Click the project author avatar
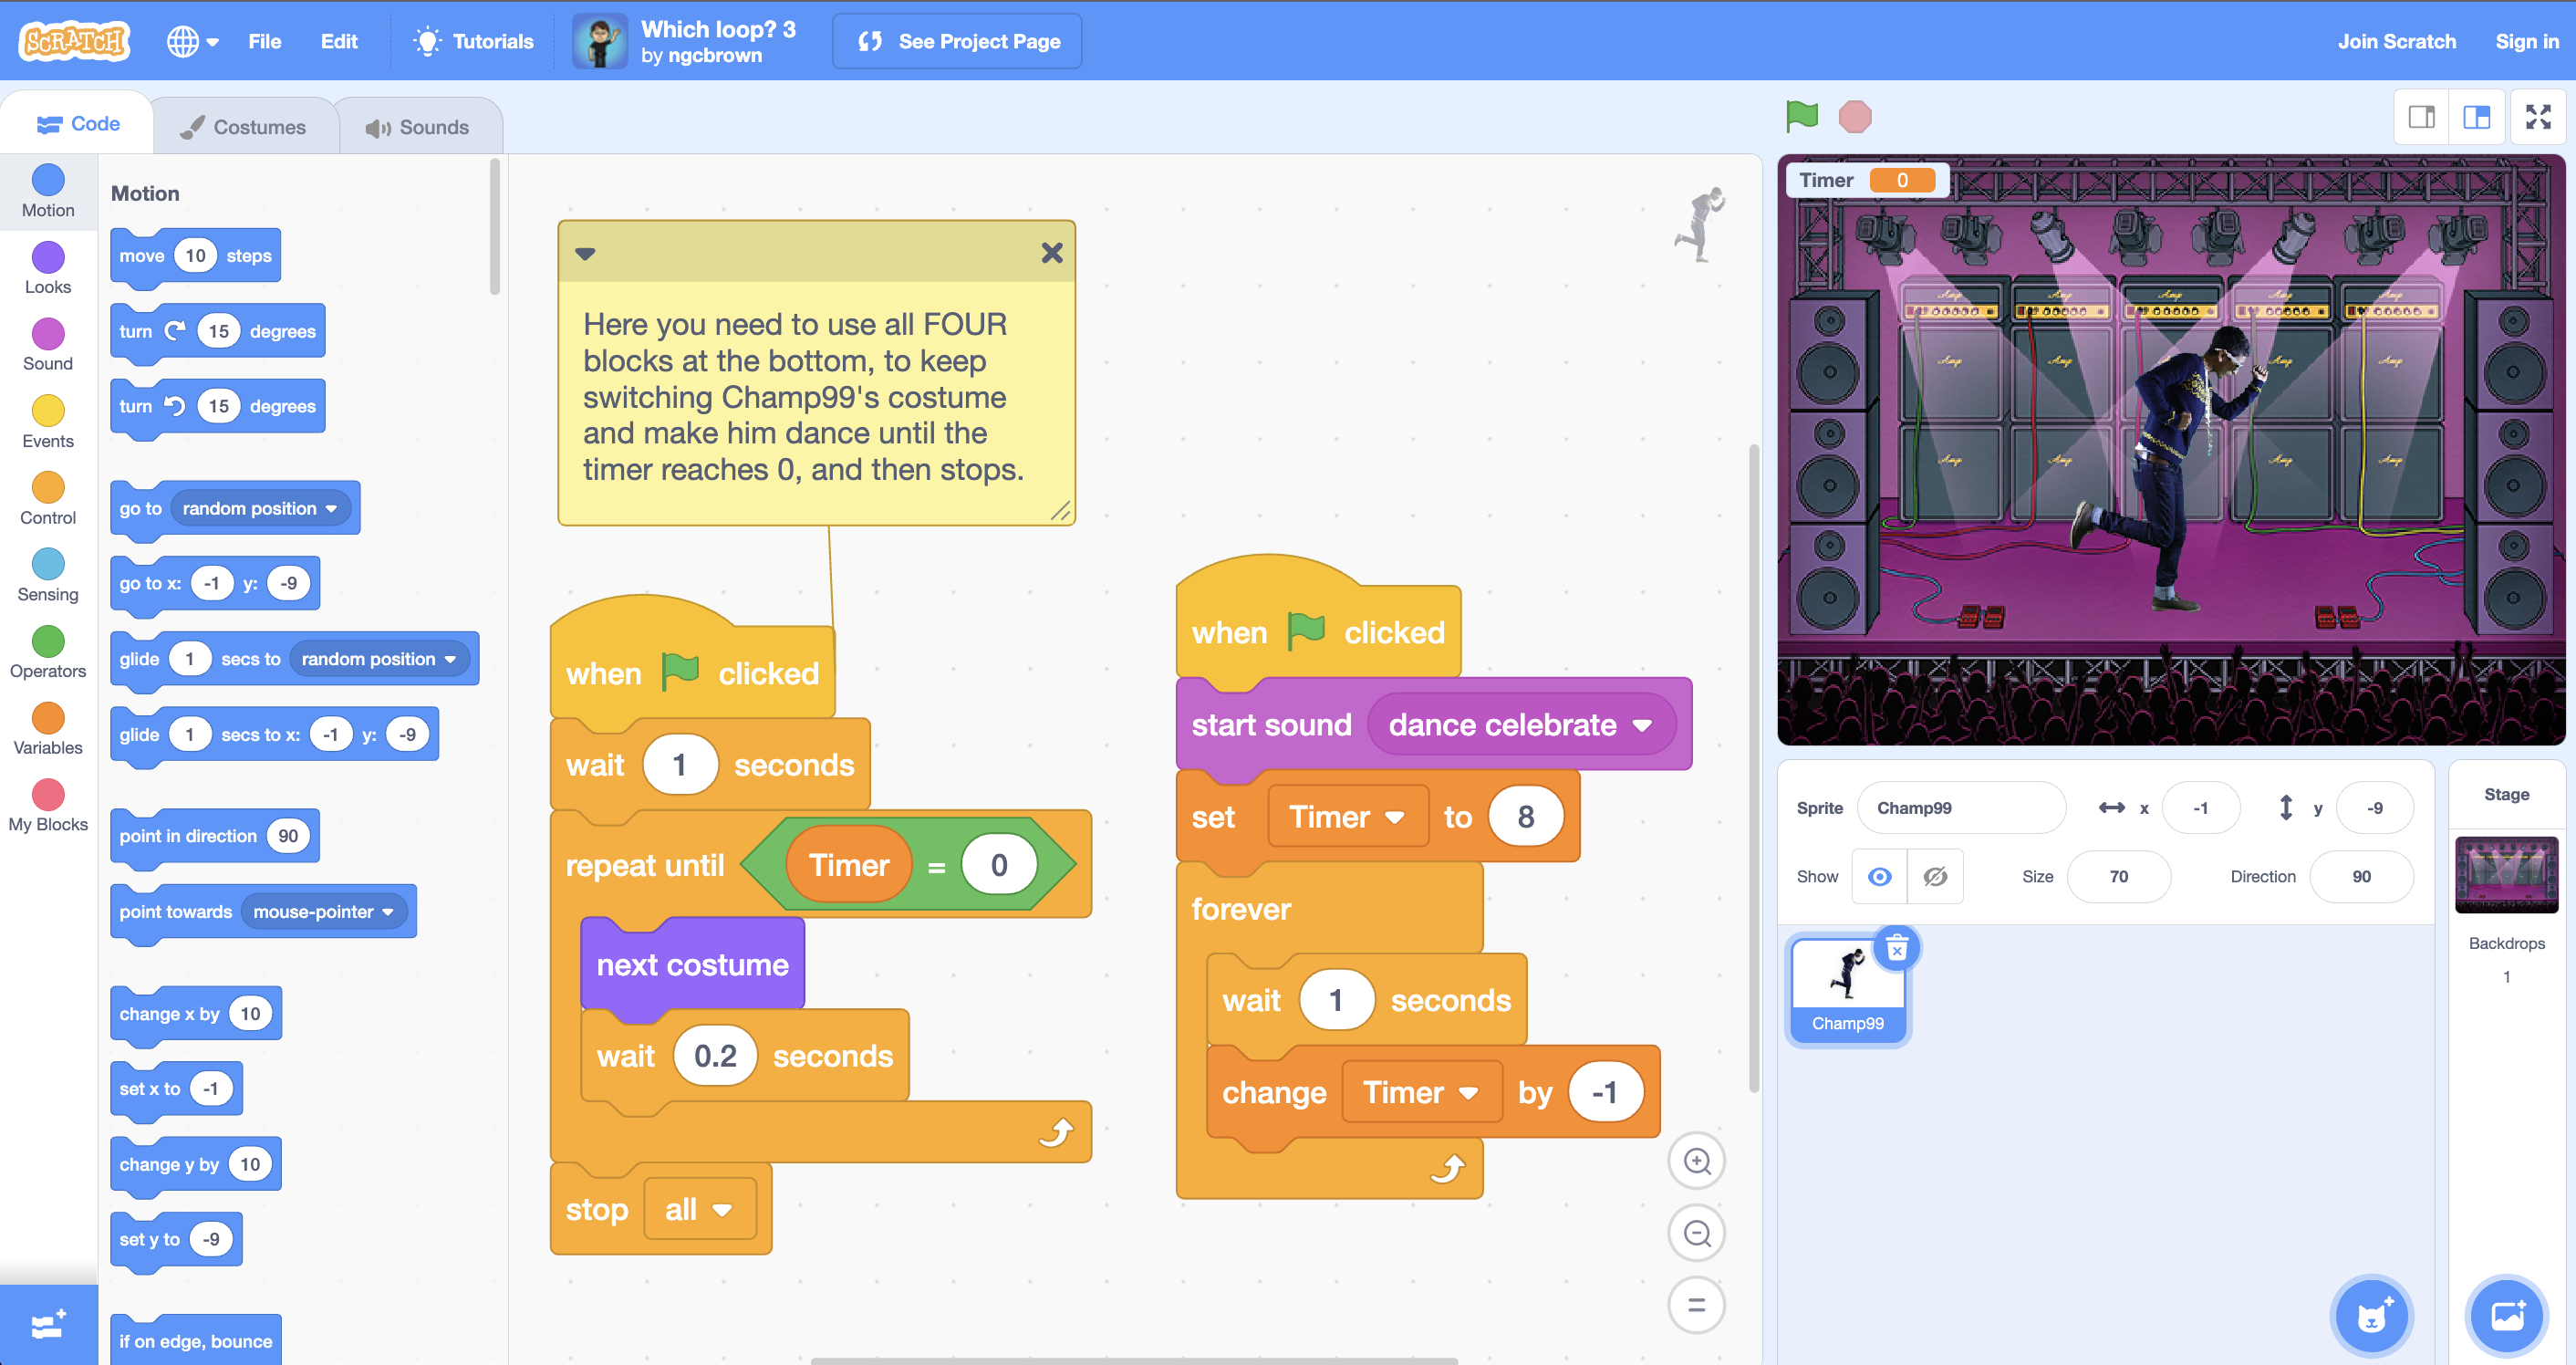This screenshot has width=2576, height=1365. pos(600,41)
